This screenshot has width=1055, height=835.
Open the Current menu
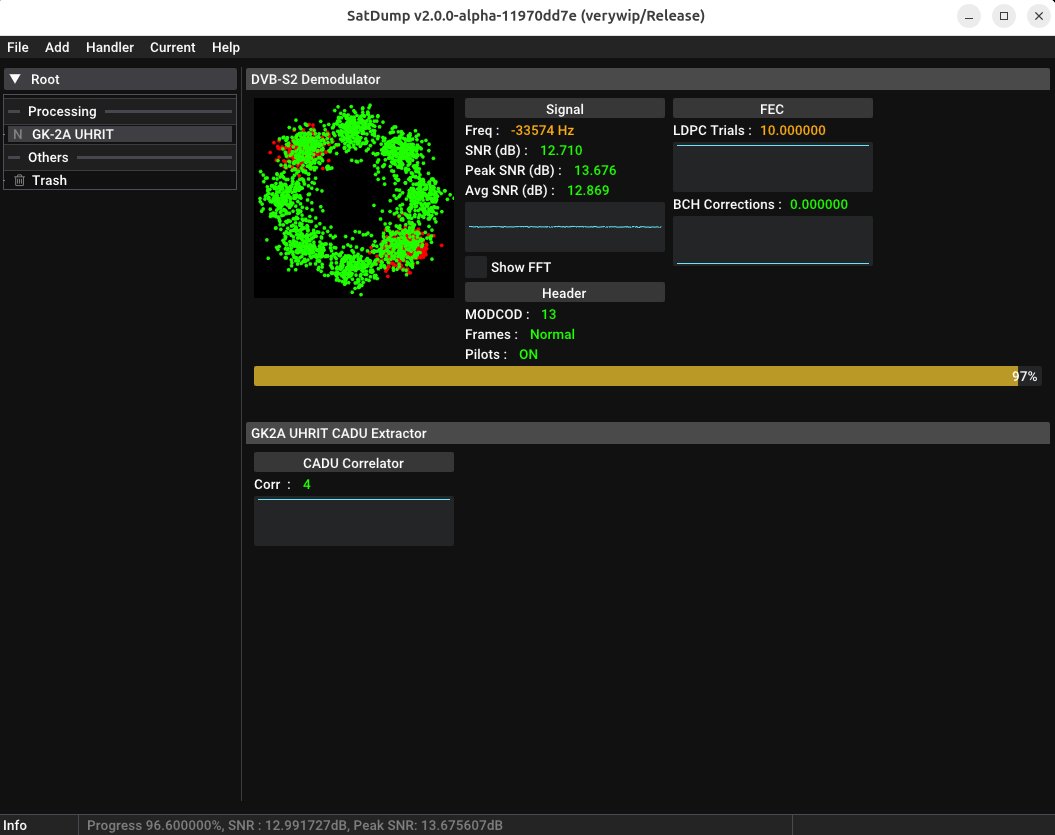[x=172, y=47]
